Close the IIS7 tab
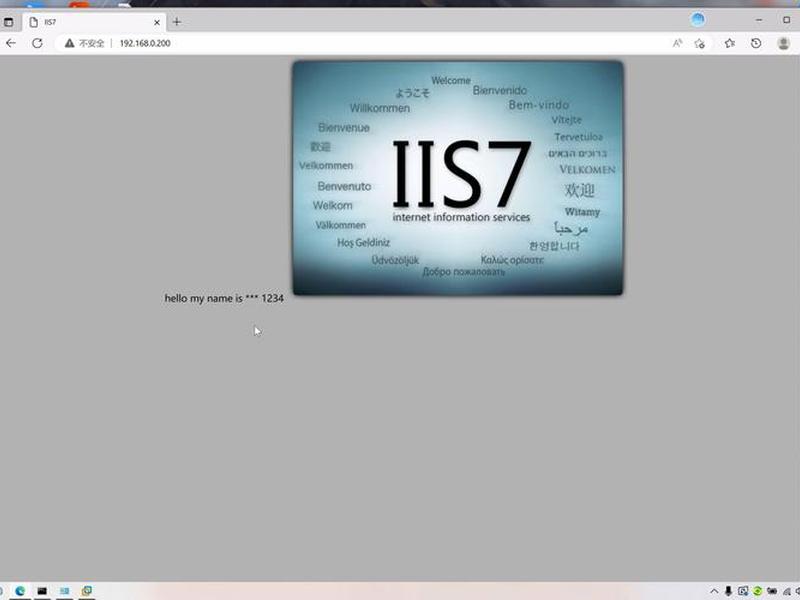800x600 pixels. coord(157,22)
